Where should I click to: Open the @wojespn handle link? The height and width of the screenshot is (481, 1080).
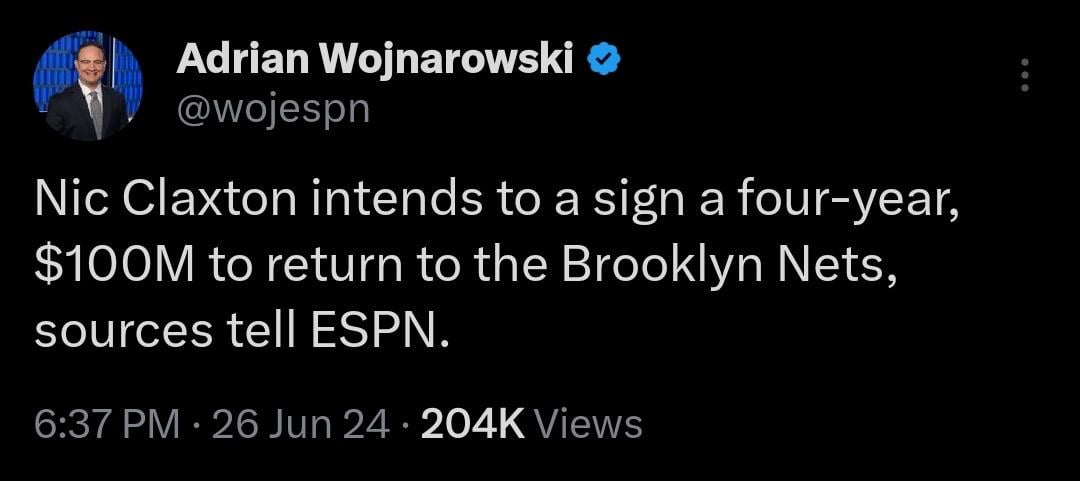[x=273, y=108]
